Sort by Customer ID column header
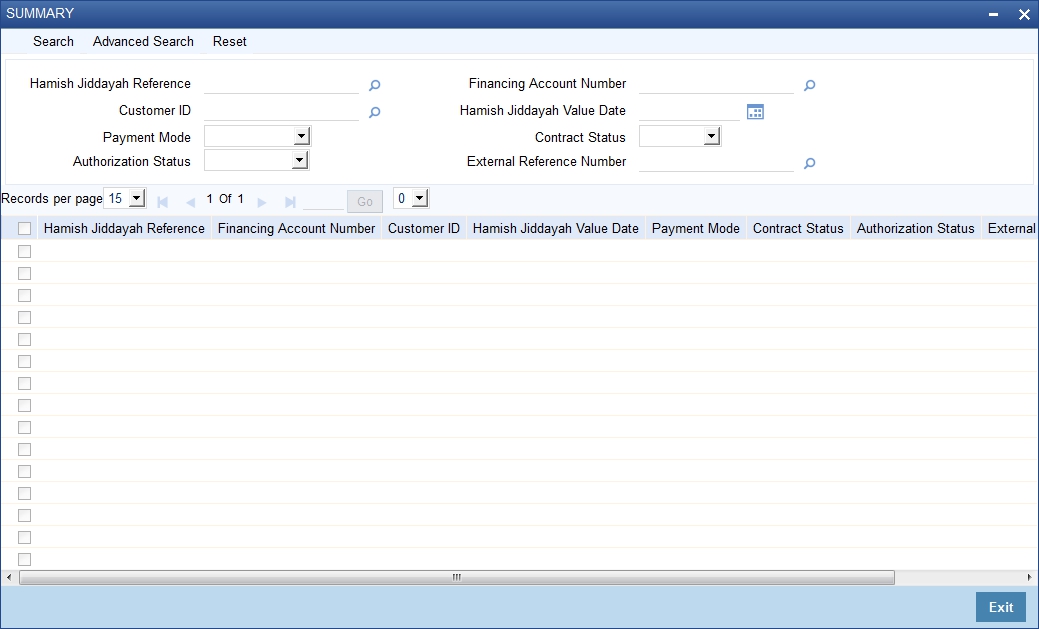The height and width of the screenshot is (629, 1039). (423, 229)
